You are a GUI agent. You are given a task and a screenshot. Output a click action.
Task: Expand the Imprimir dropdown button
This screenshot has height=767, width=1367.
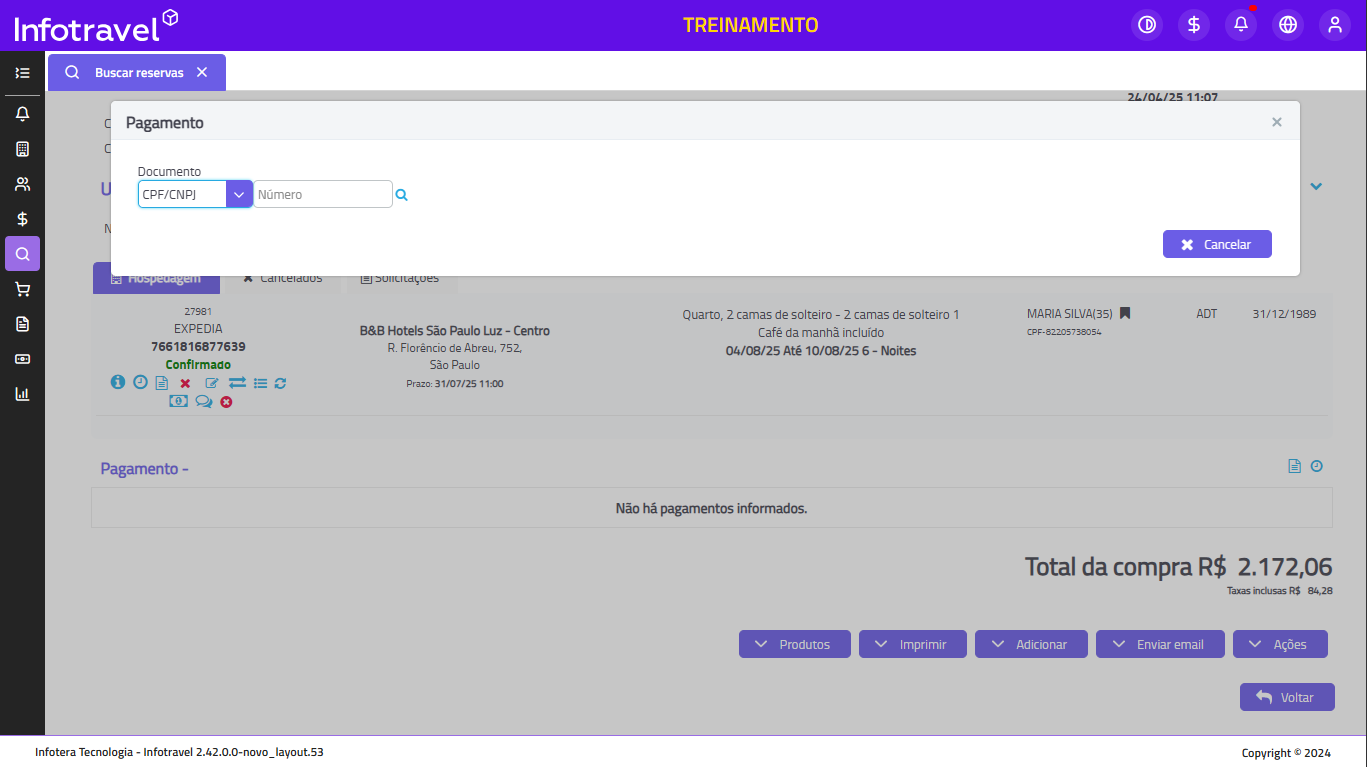coord(912,644)
